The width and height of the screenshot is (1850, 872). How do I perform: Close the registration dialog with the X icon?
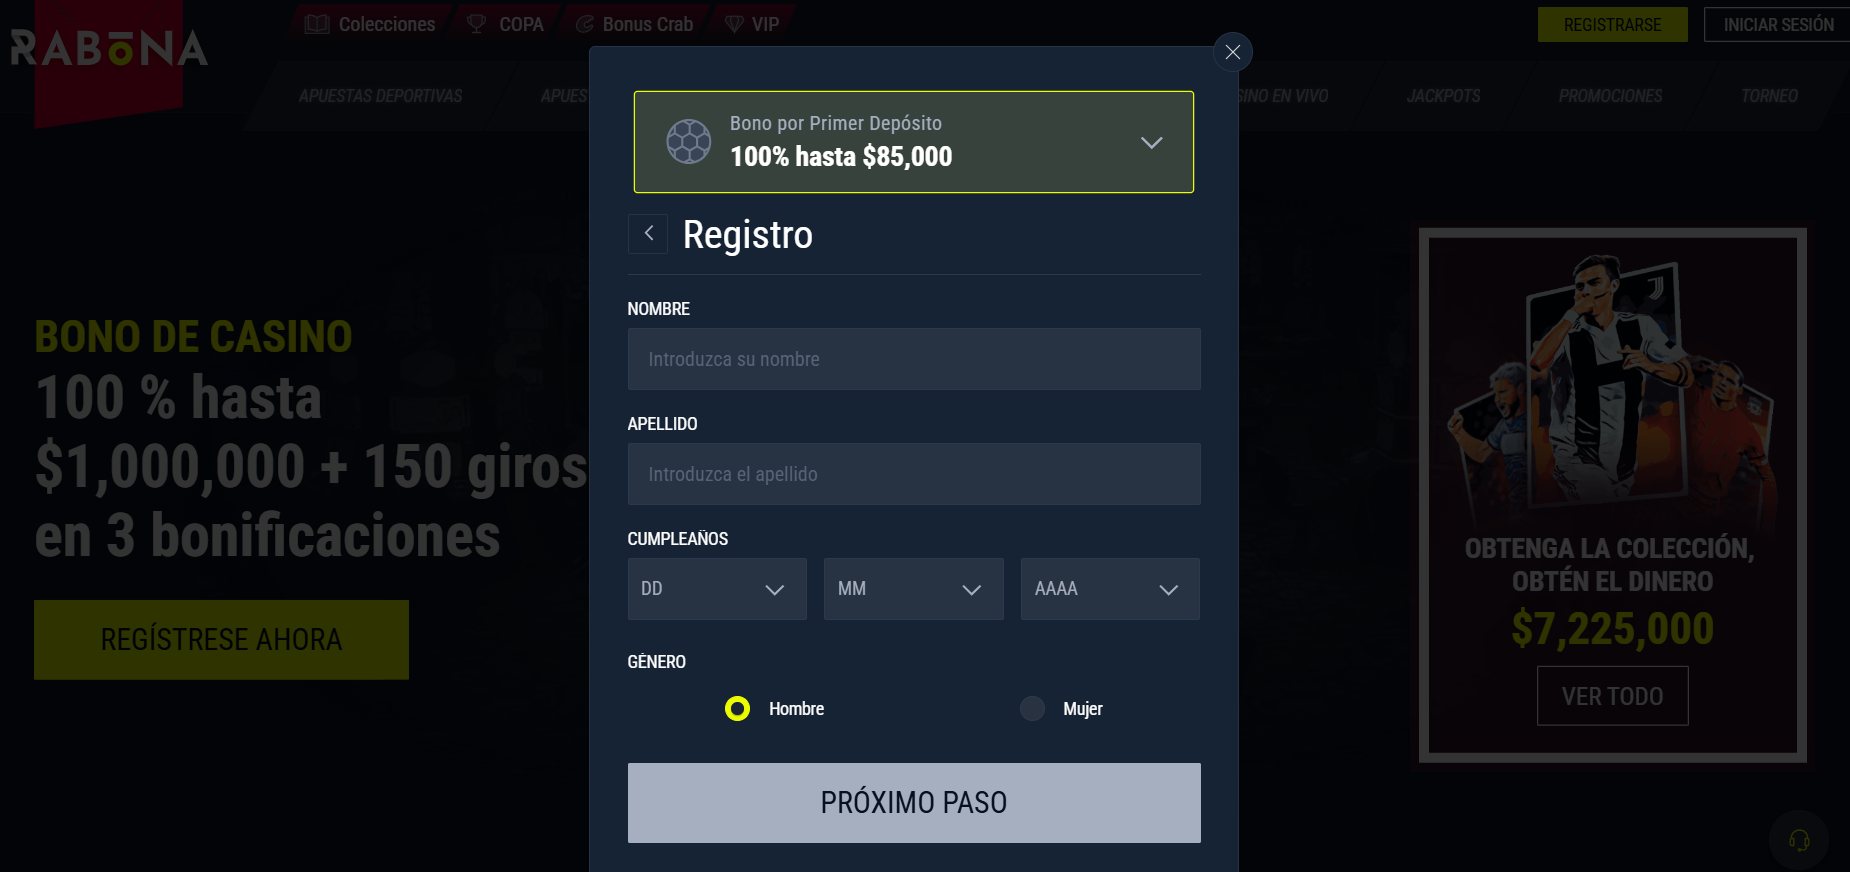[1232, 52]
